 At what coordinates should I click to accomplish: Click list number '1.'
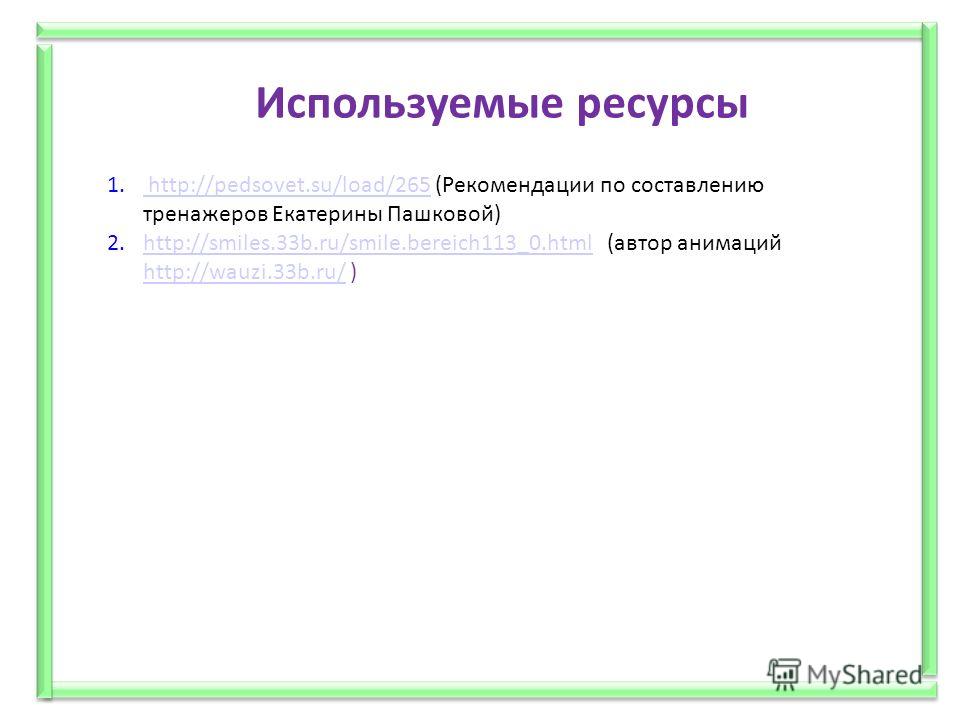tap(116, 185)
